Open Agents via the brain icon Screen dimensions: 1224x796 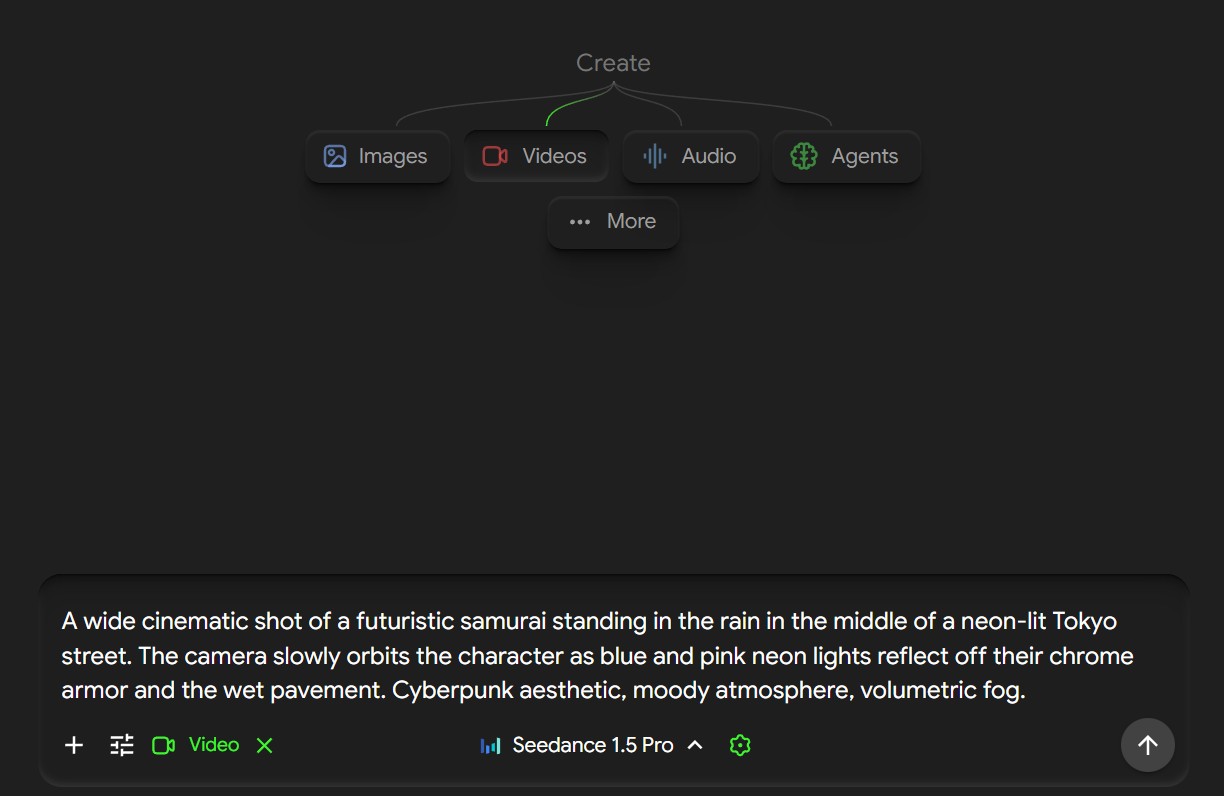click(x=803, y=156)
